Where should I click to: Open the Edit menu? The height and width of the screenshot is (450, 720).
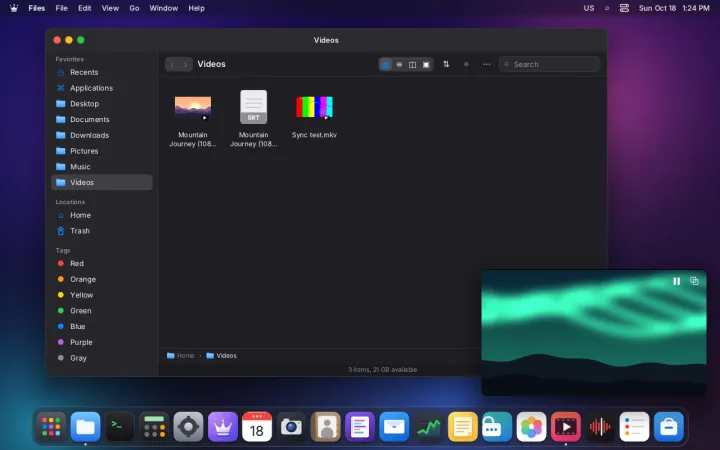(x=84, y=8)
